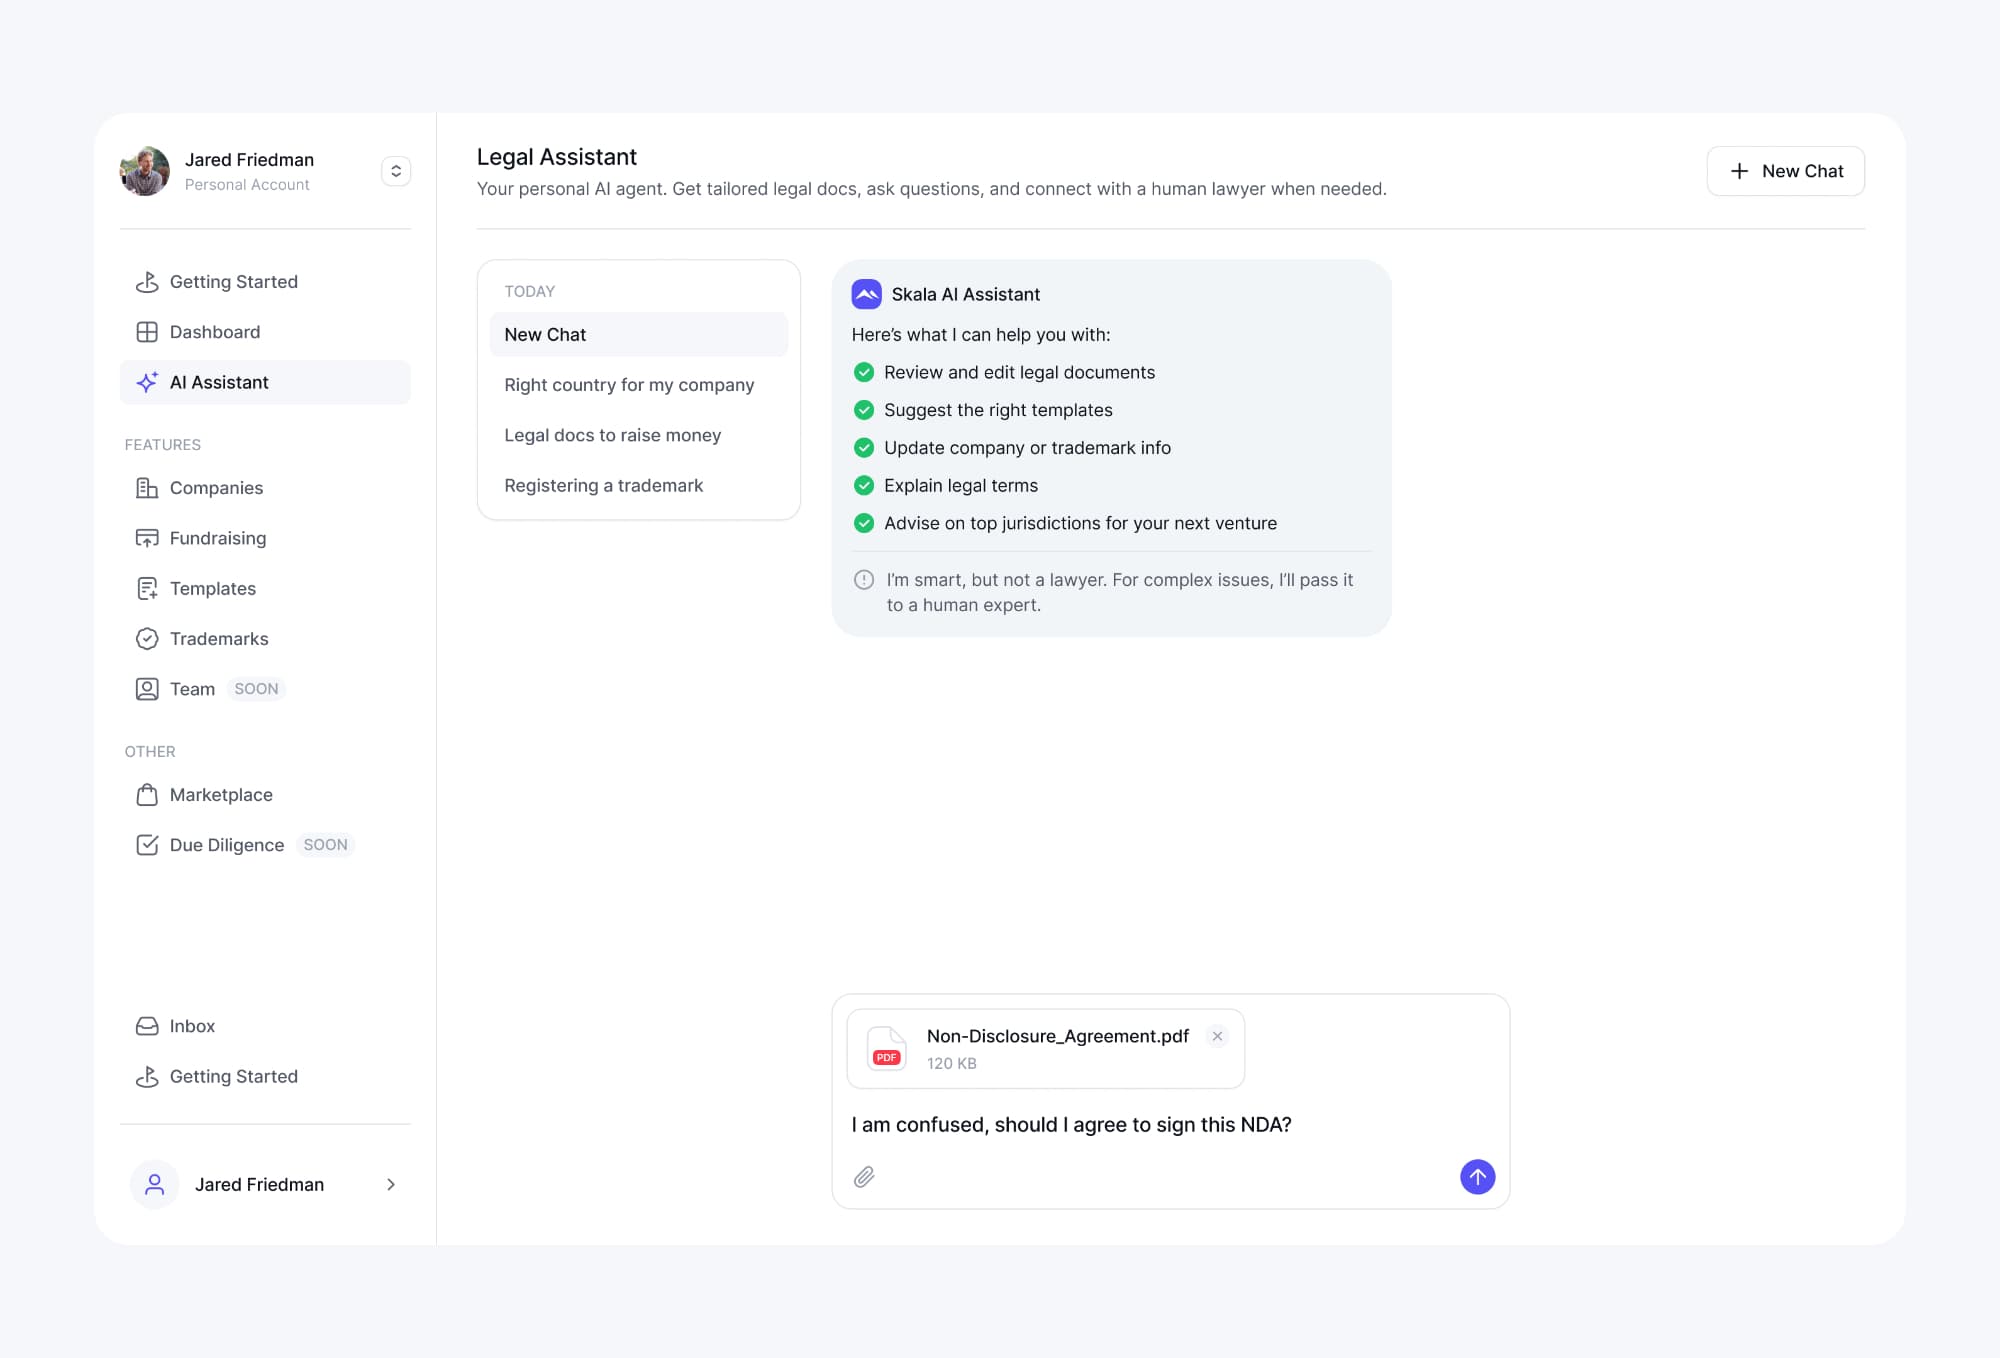
Task: Send message with purple arrow button
Action: [1477, 1177]
